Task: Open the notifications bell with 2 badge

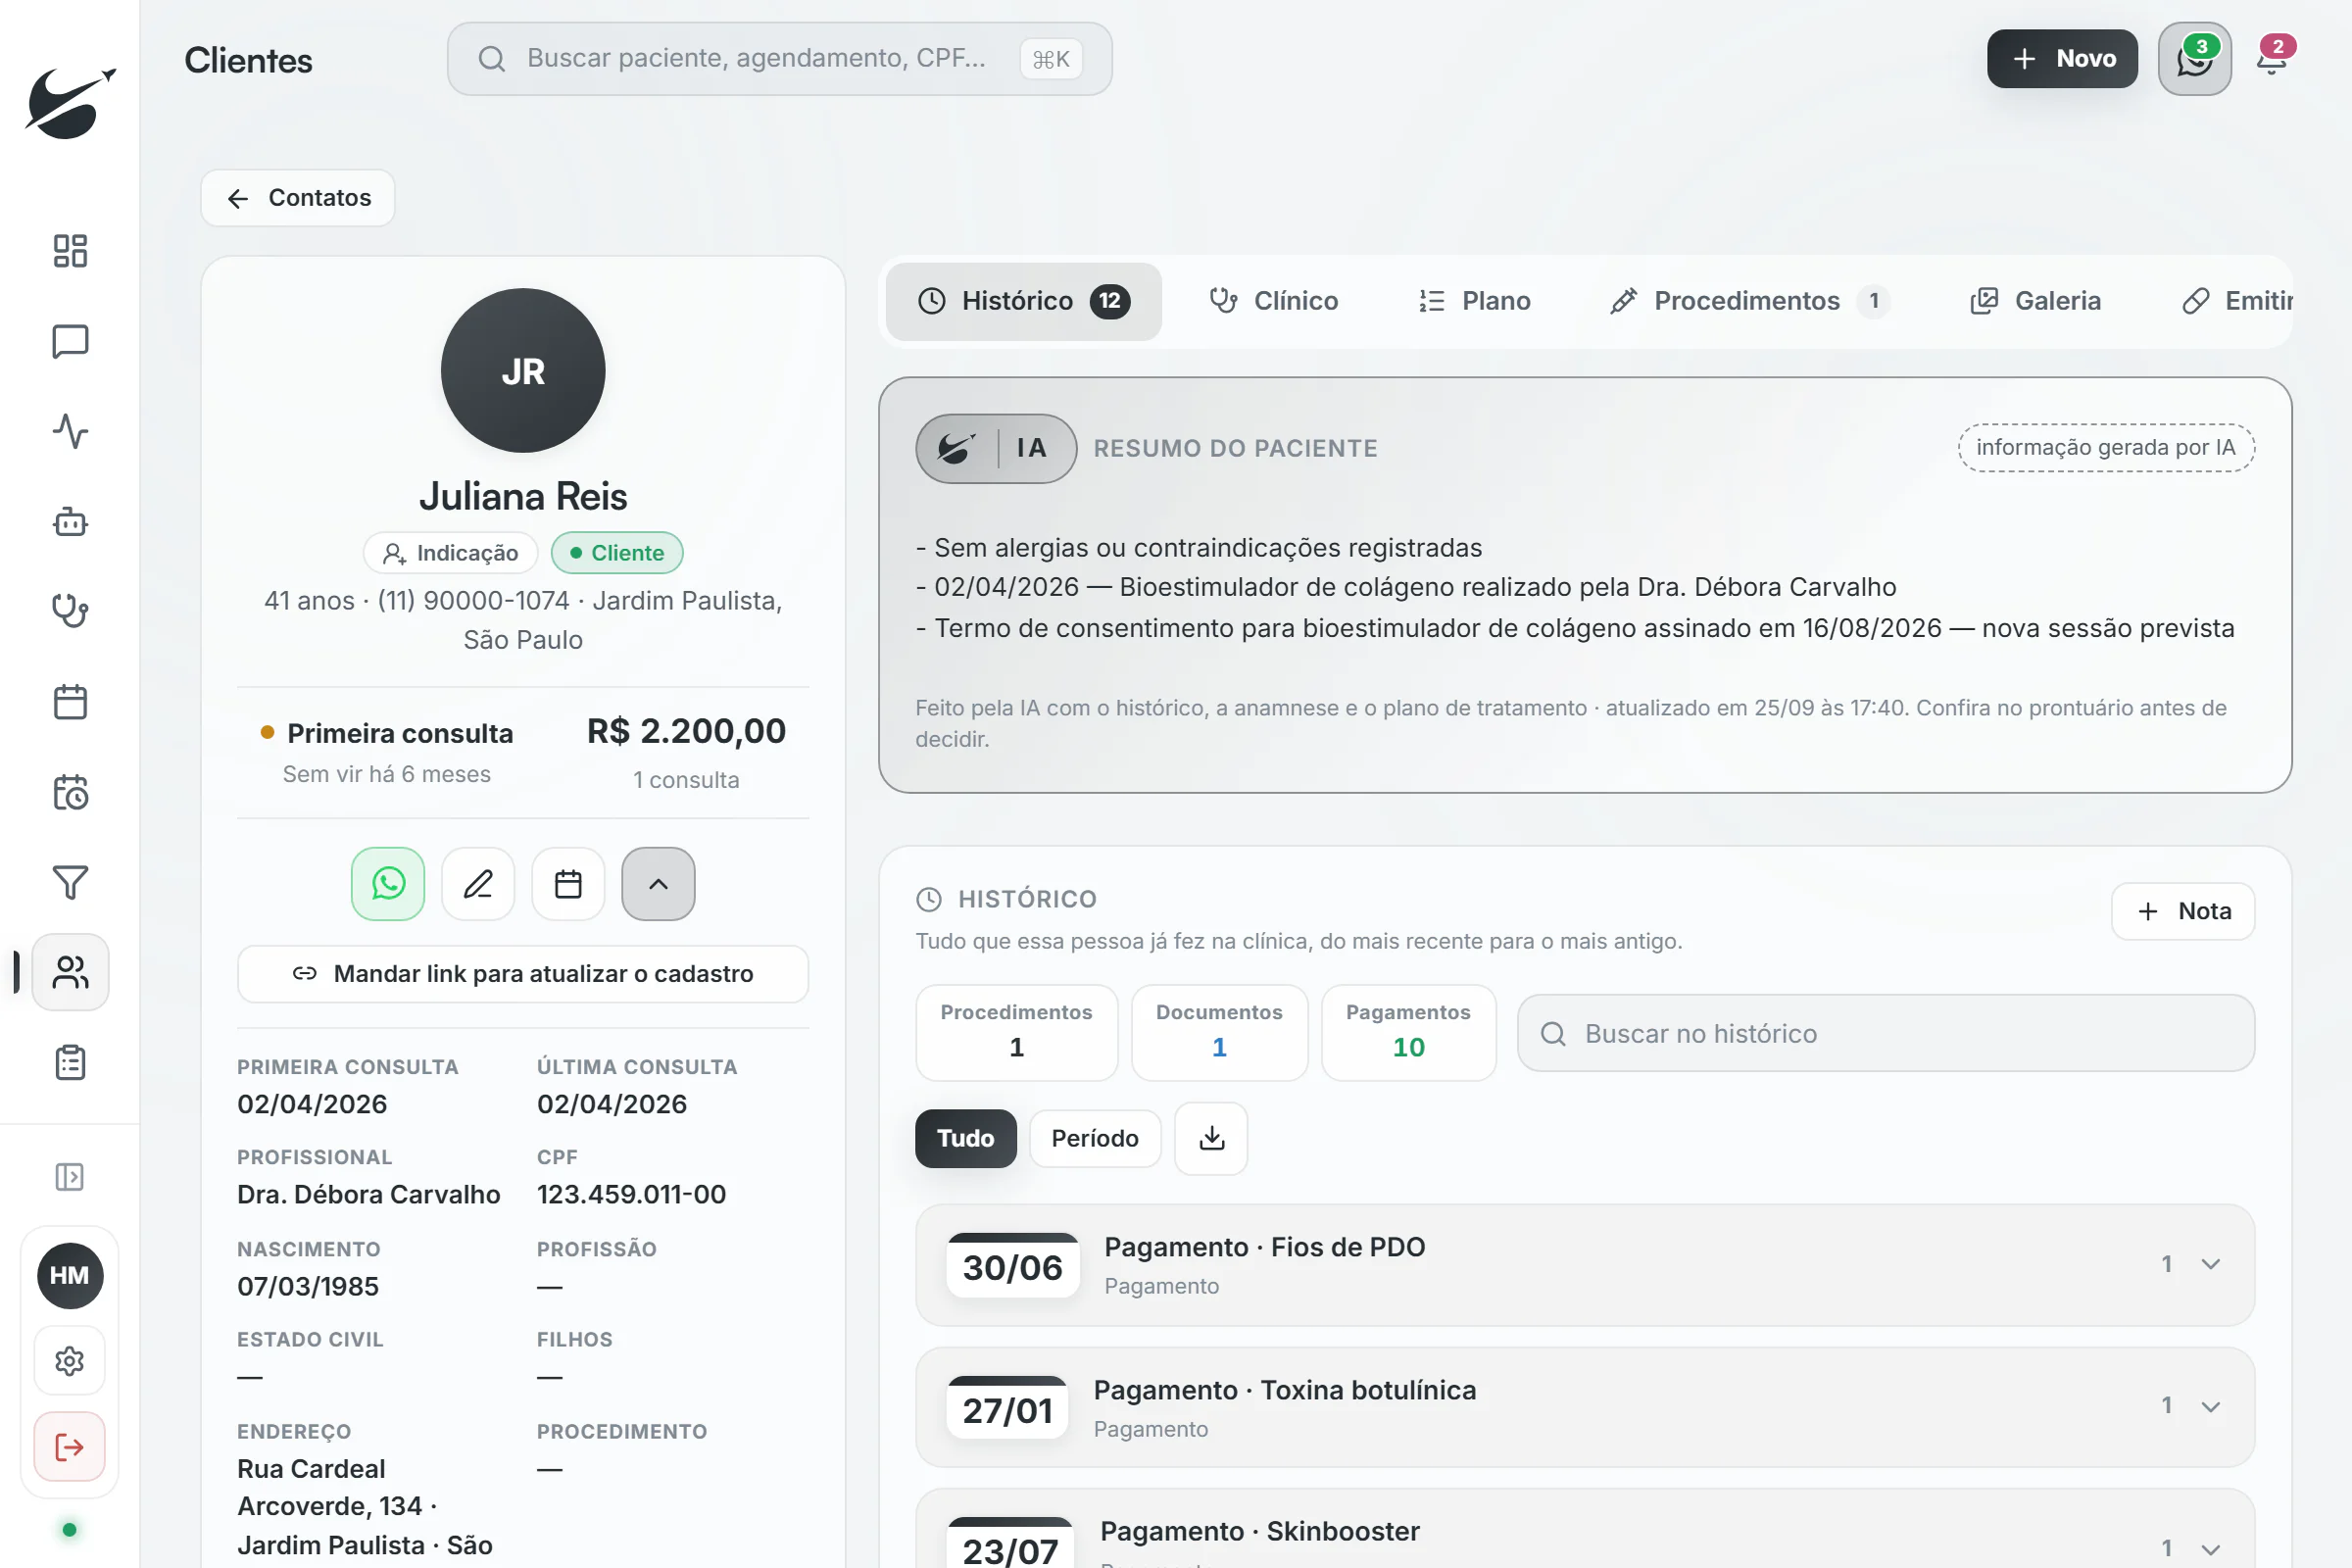Action: click(x=2272, y=59)
